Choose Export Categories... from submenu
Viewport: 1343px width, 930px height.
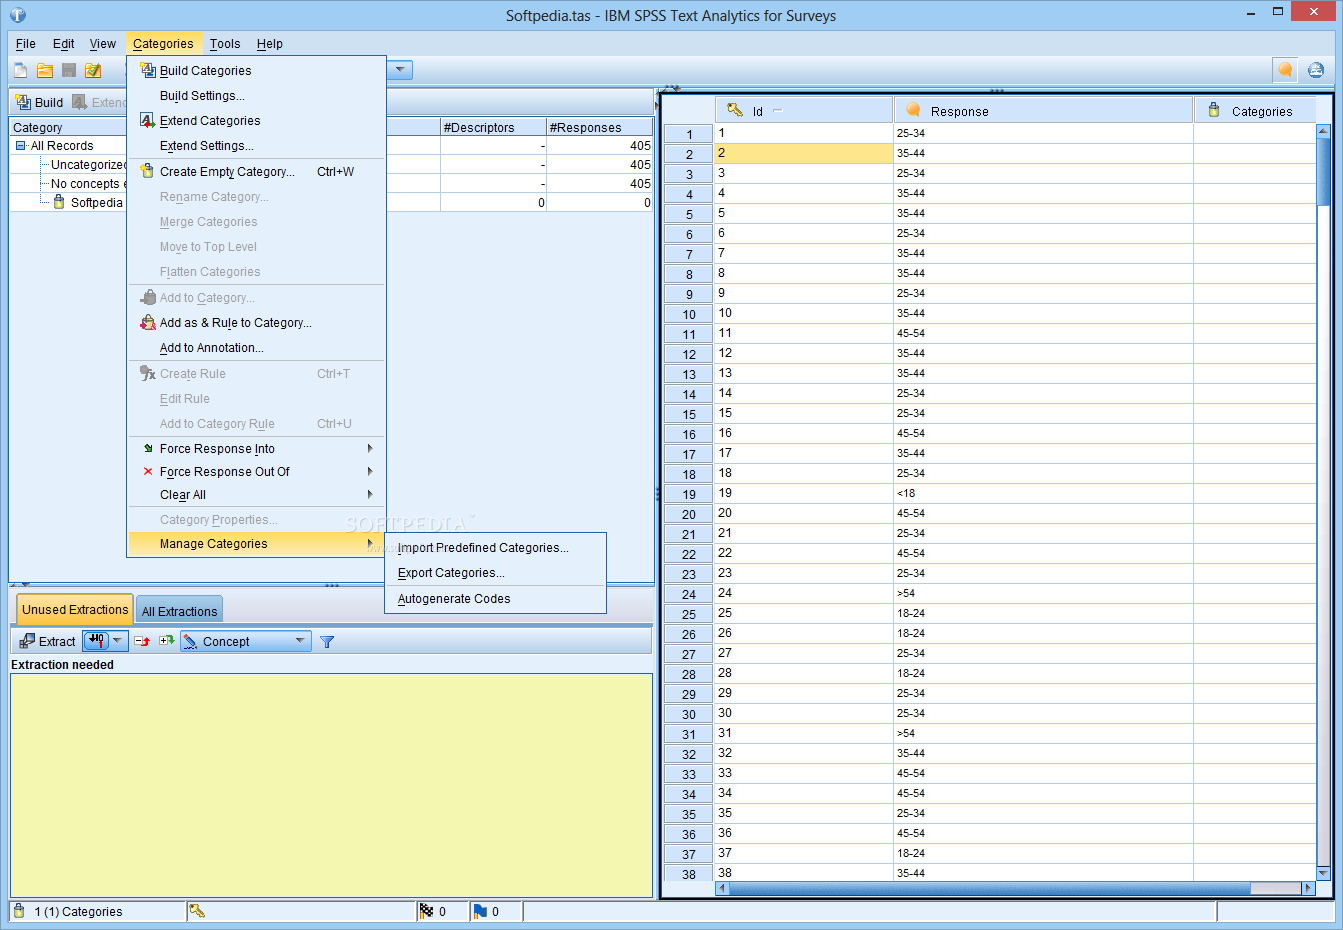[x=495, y=573]
